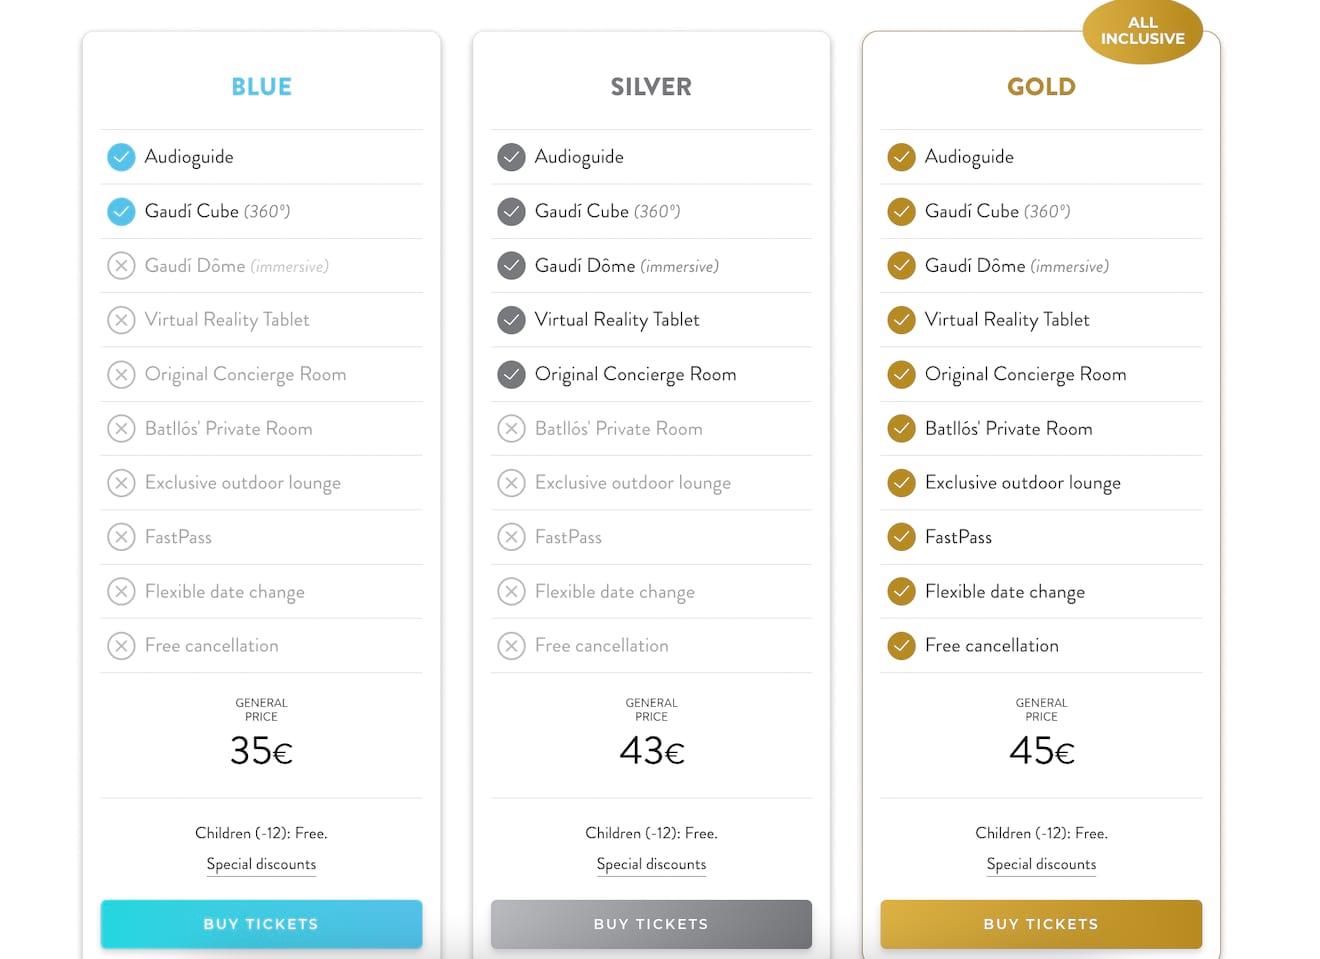Click gray checkmark beside Silver Original Concierge Room
Screen dimensions: 1320x959
coord(511,374)
